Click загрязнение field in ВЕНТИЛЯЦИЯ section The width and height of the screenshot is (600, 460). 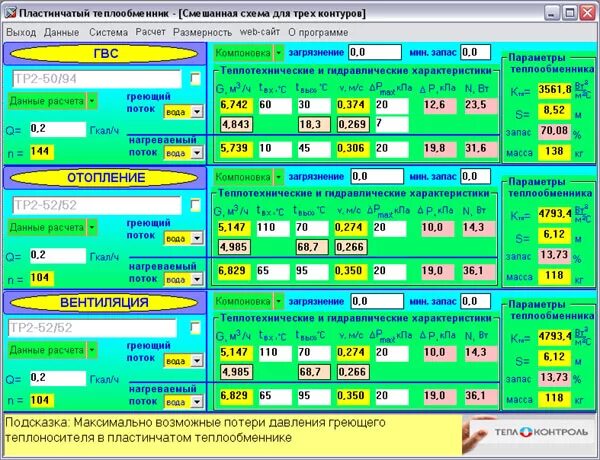[377, 301]
